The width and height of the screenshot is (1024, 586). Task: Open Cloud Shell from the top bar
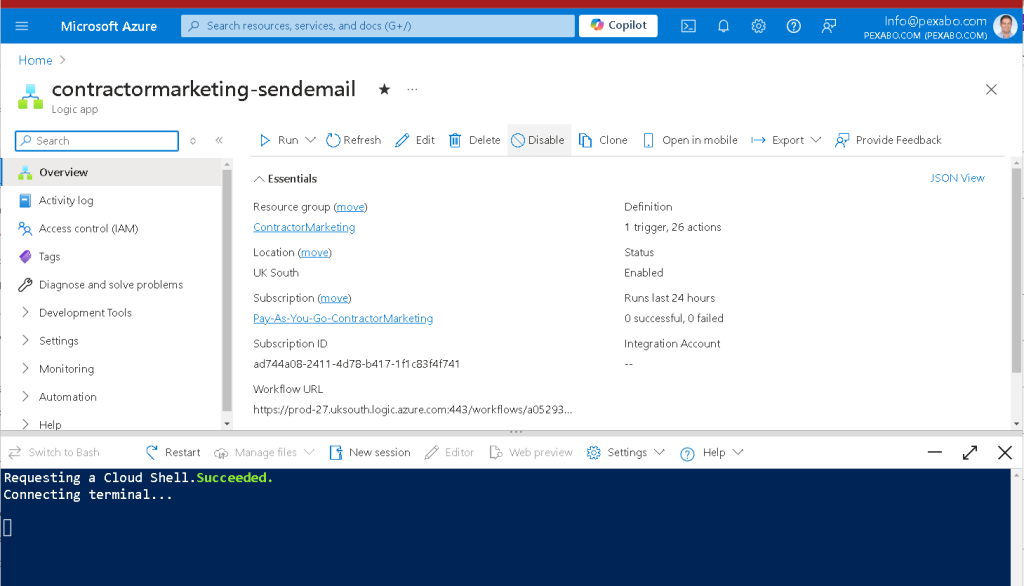tap(688, 26)
